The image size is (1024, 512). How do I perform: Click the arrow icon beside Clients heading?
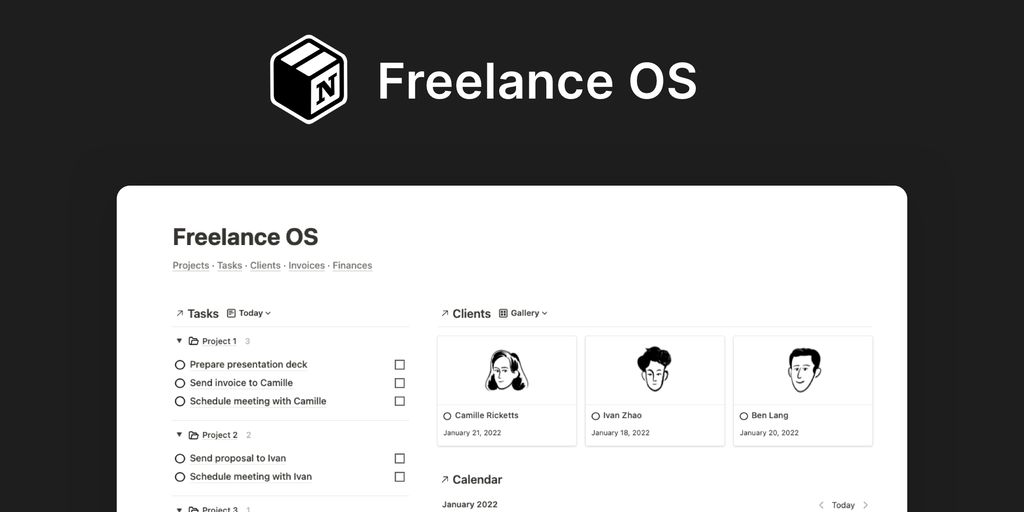pos(444,313)
